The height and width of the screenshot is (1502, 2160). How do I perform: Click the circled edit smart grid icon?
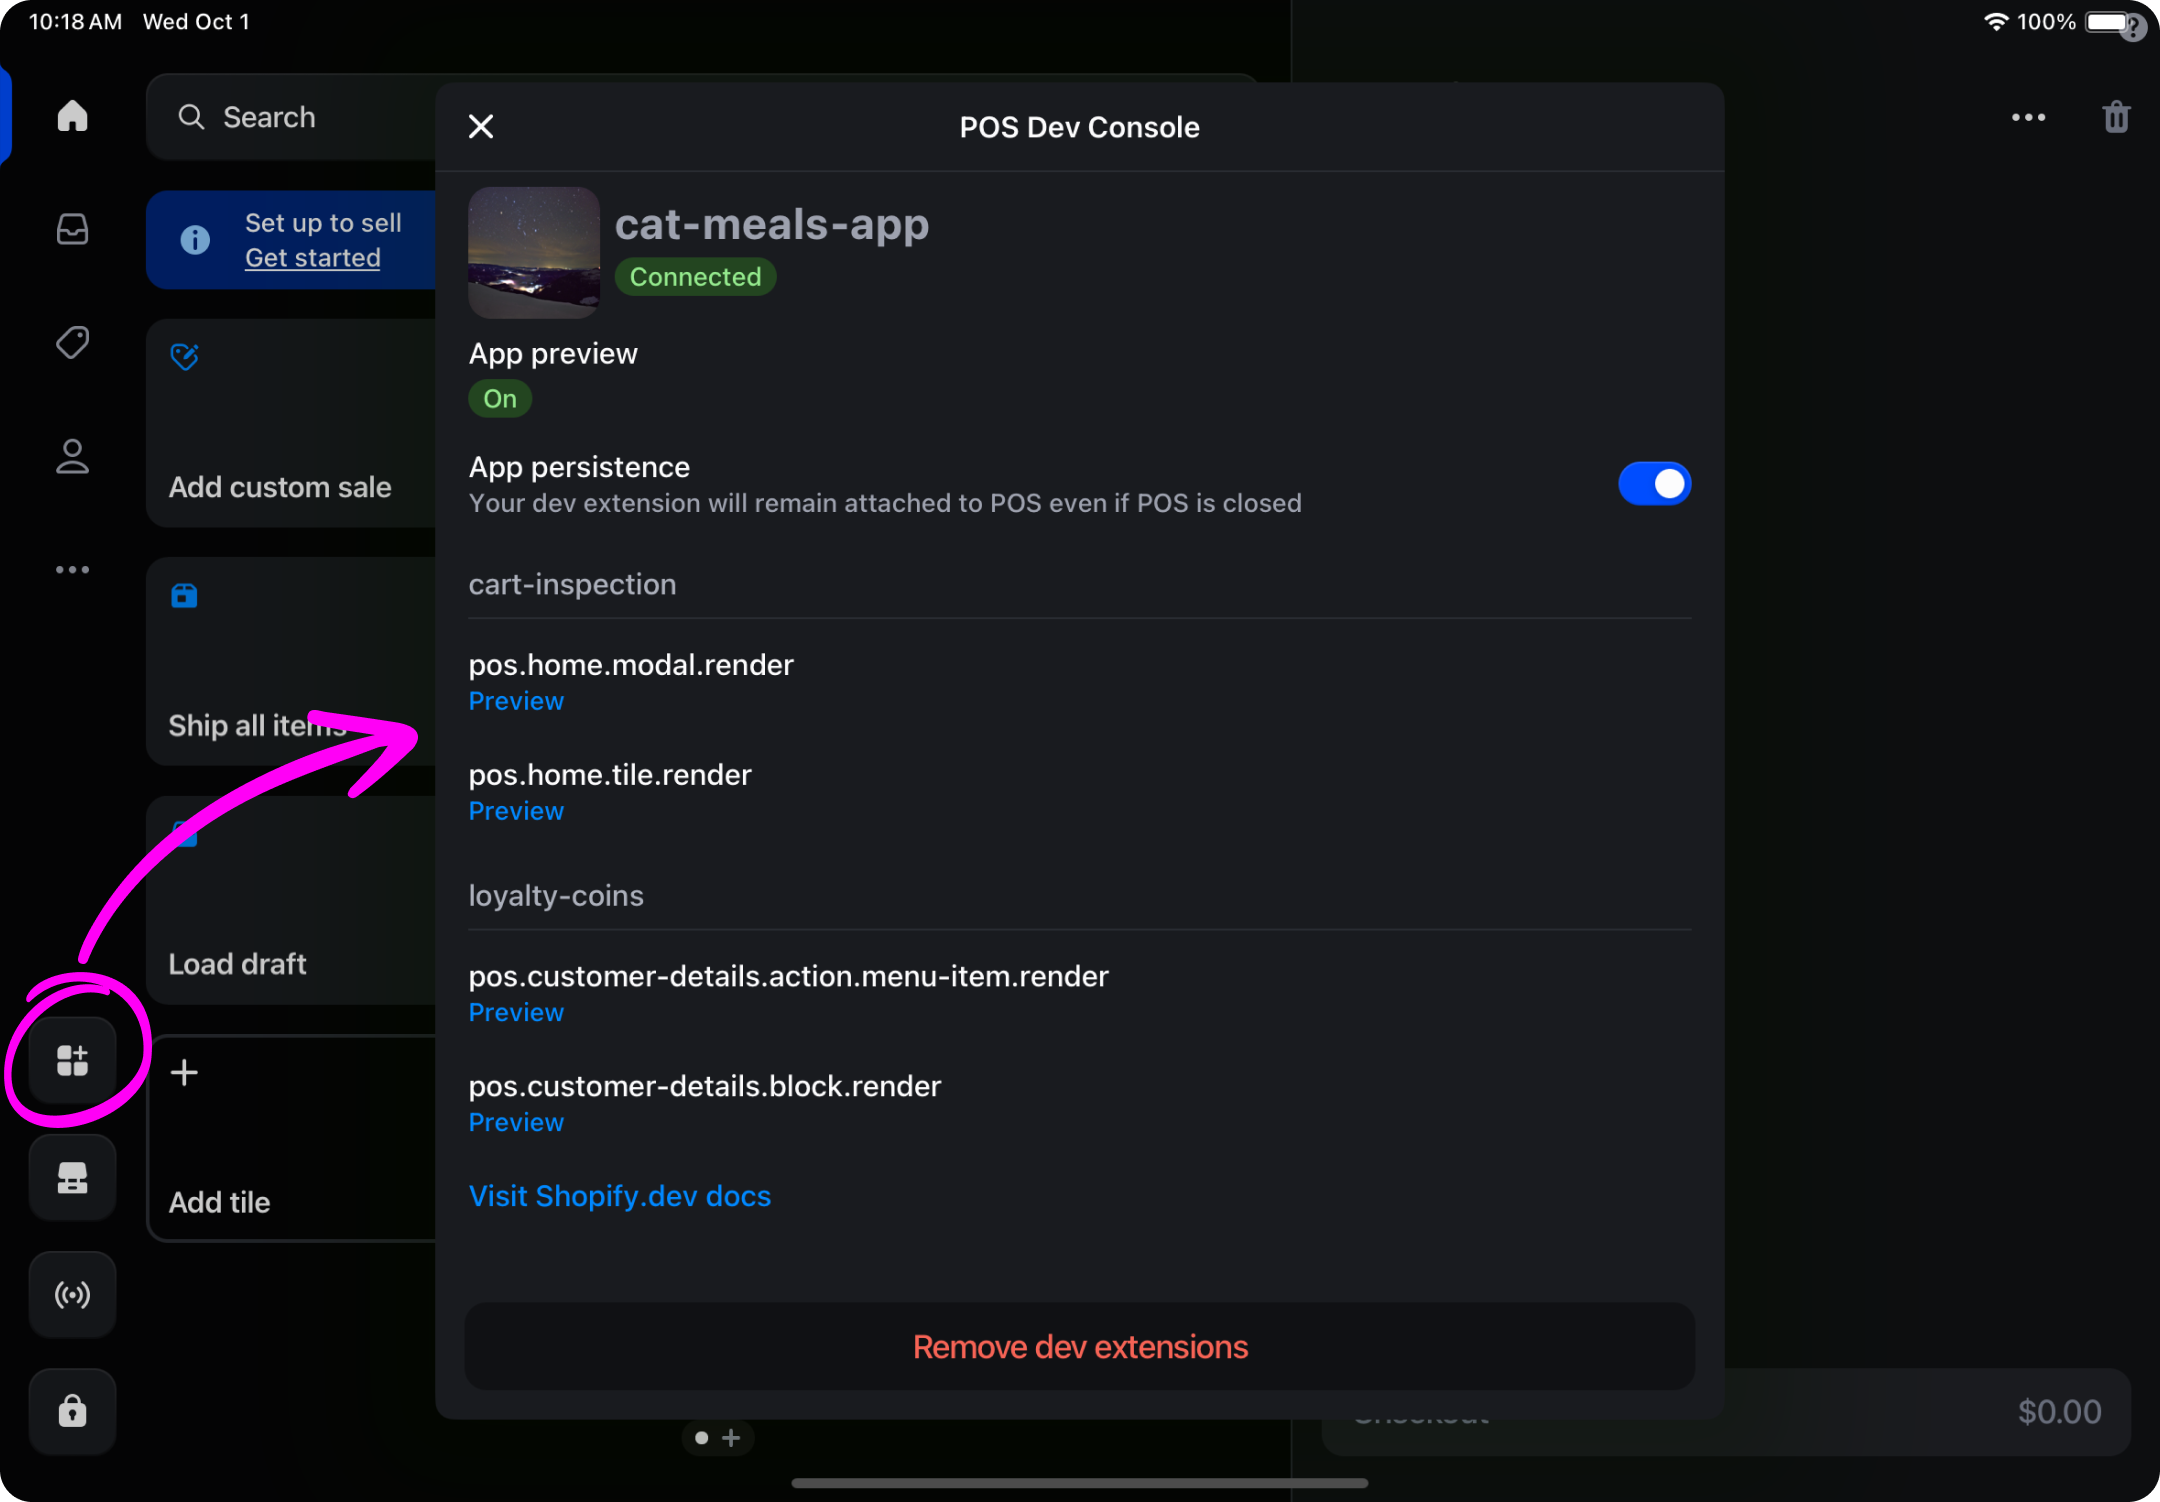(x=72, y=1060)
